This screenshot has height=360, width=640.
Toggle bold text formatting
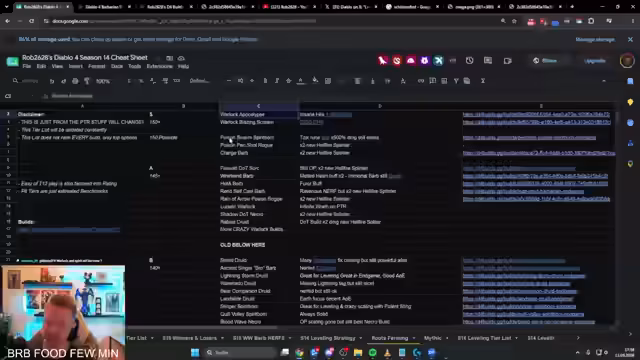(265, 81)
